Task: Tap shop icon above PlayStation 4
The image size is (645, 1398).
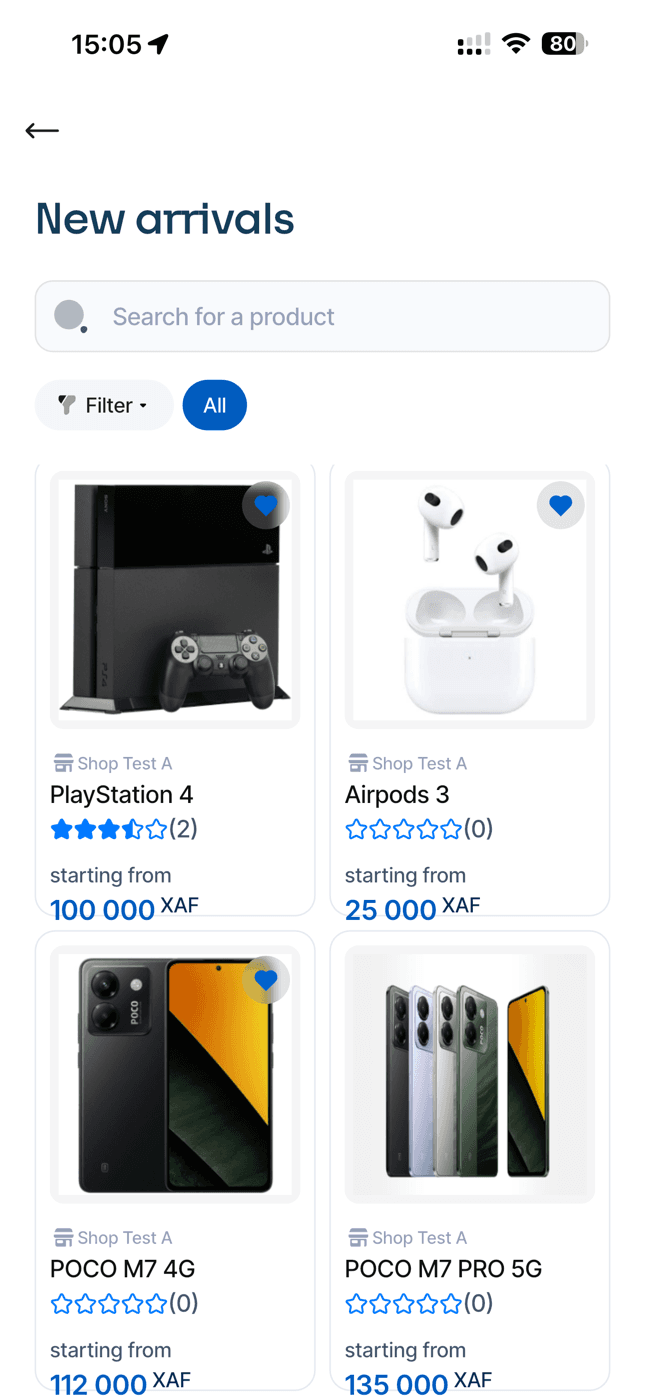Action: tap(63, 763)
